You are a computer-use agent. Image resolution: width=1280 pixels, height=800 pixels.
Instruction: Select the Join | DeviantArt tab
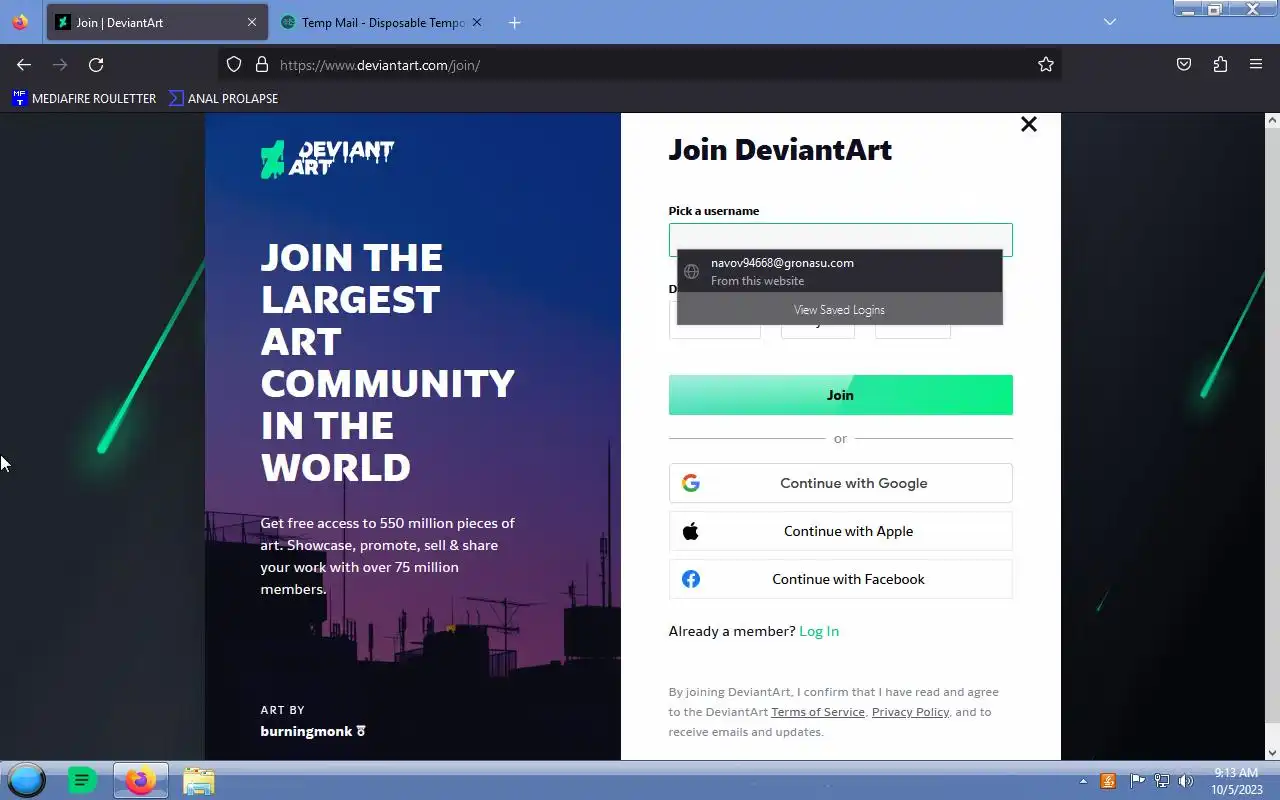(157, 22)
